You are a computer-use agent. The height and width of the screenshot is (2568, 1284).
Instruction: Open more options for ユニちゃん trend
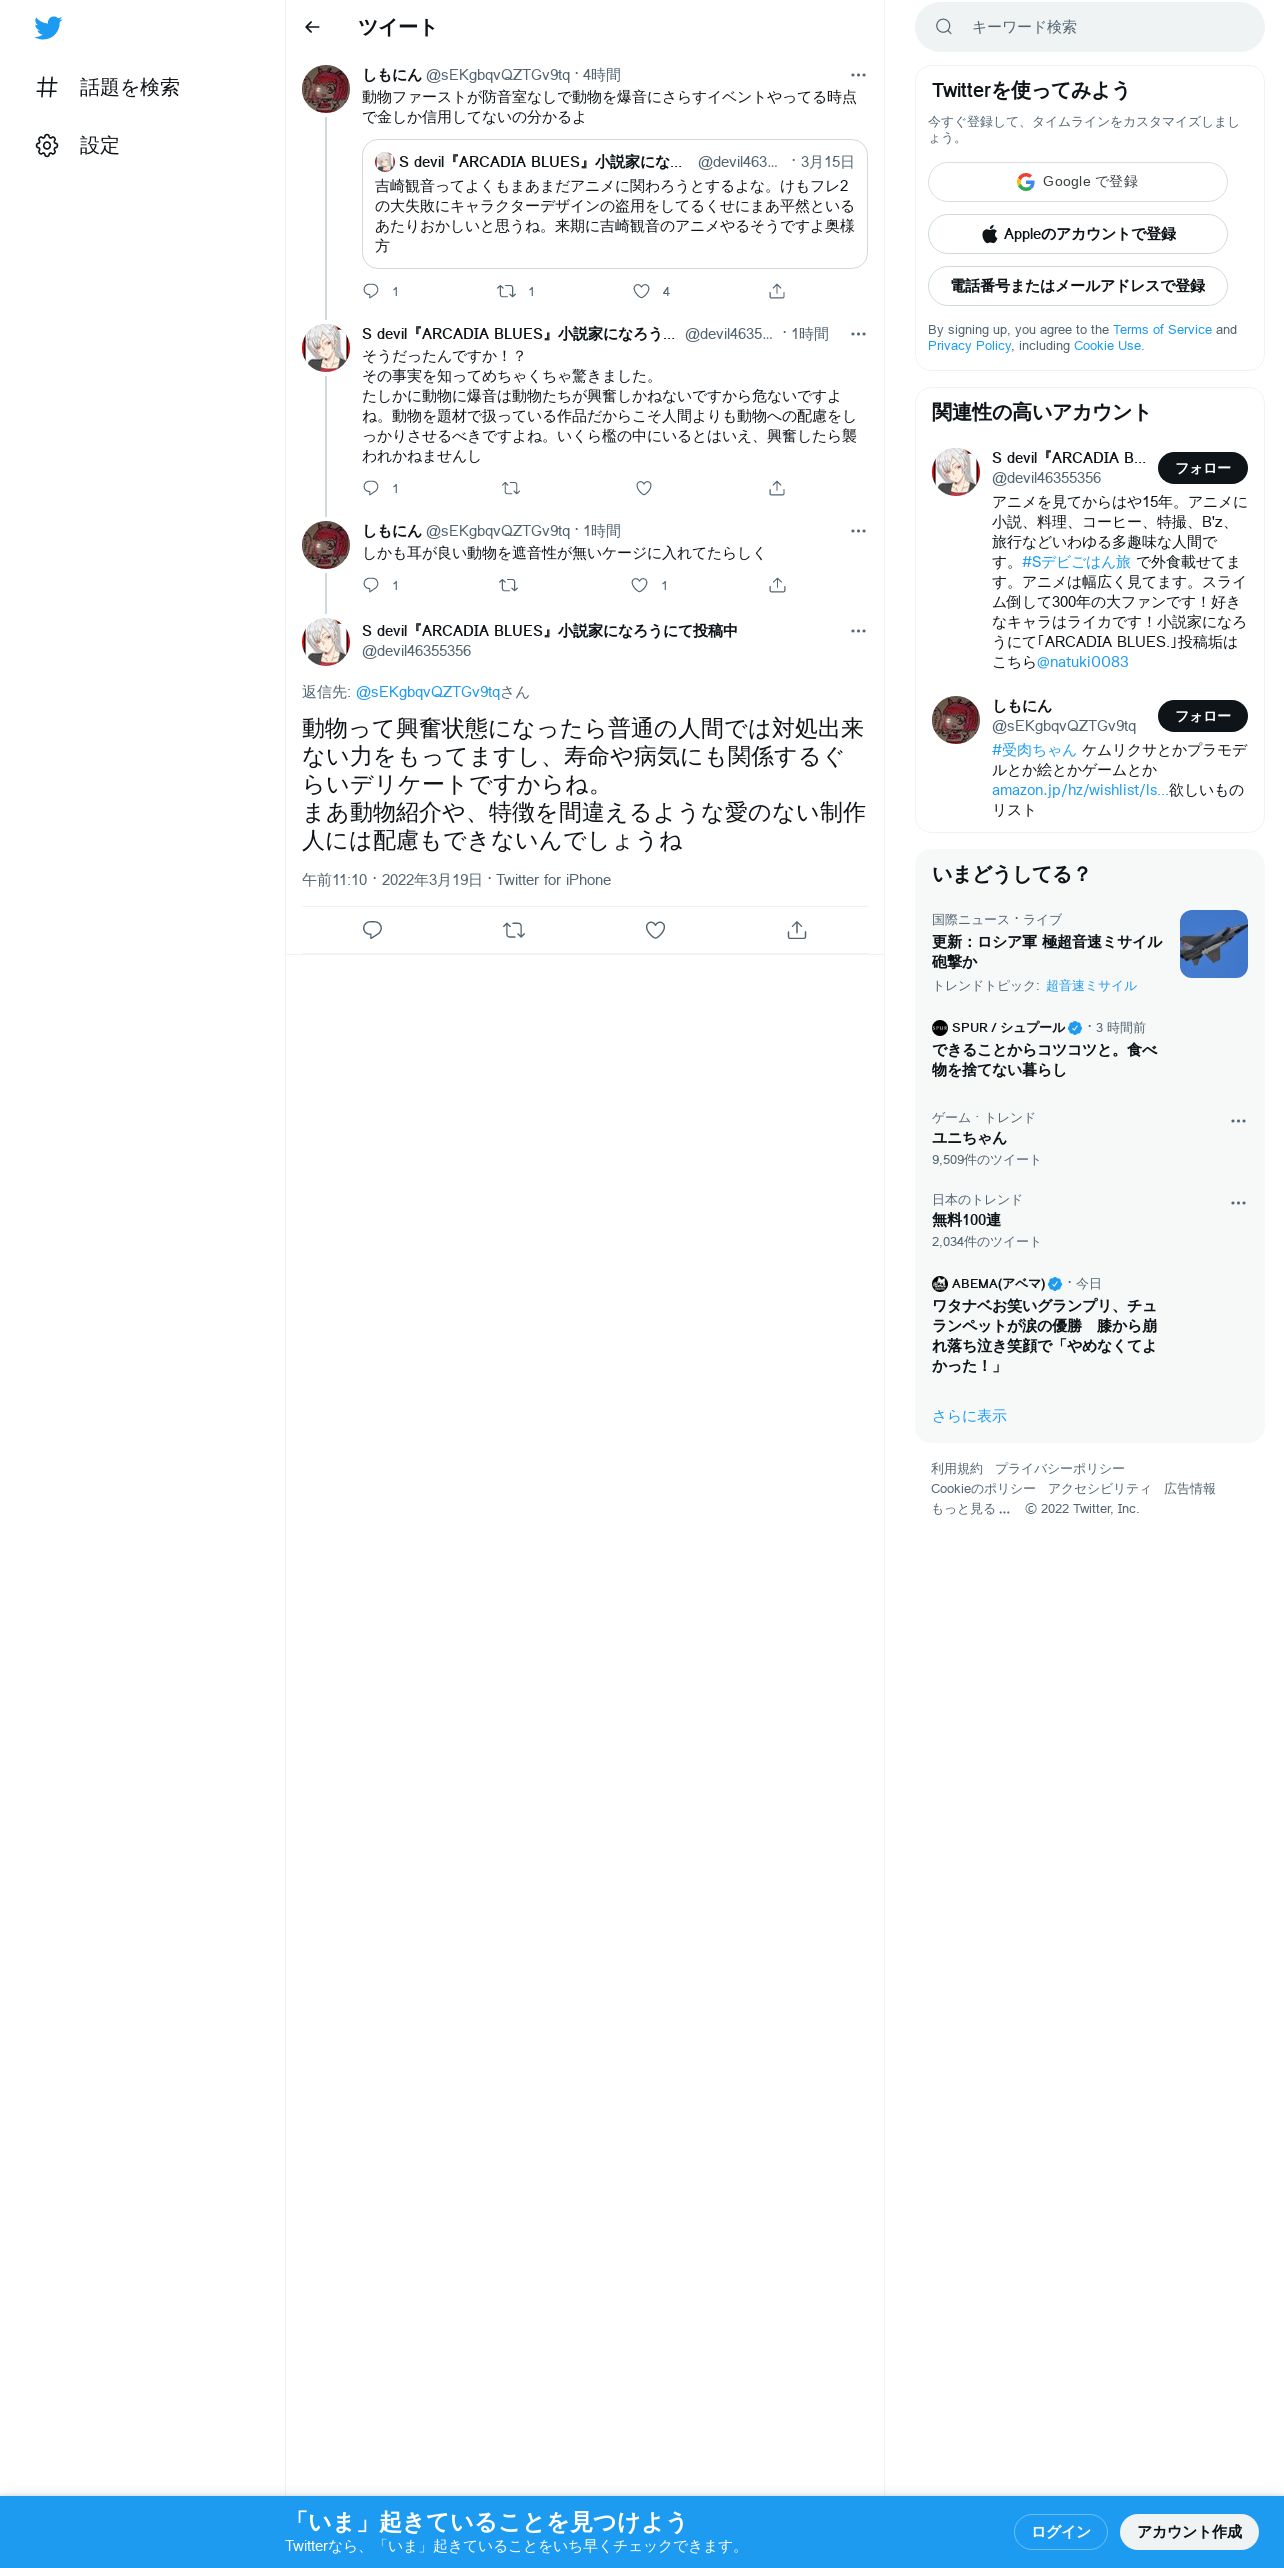(1238, 1121)
